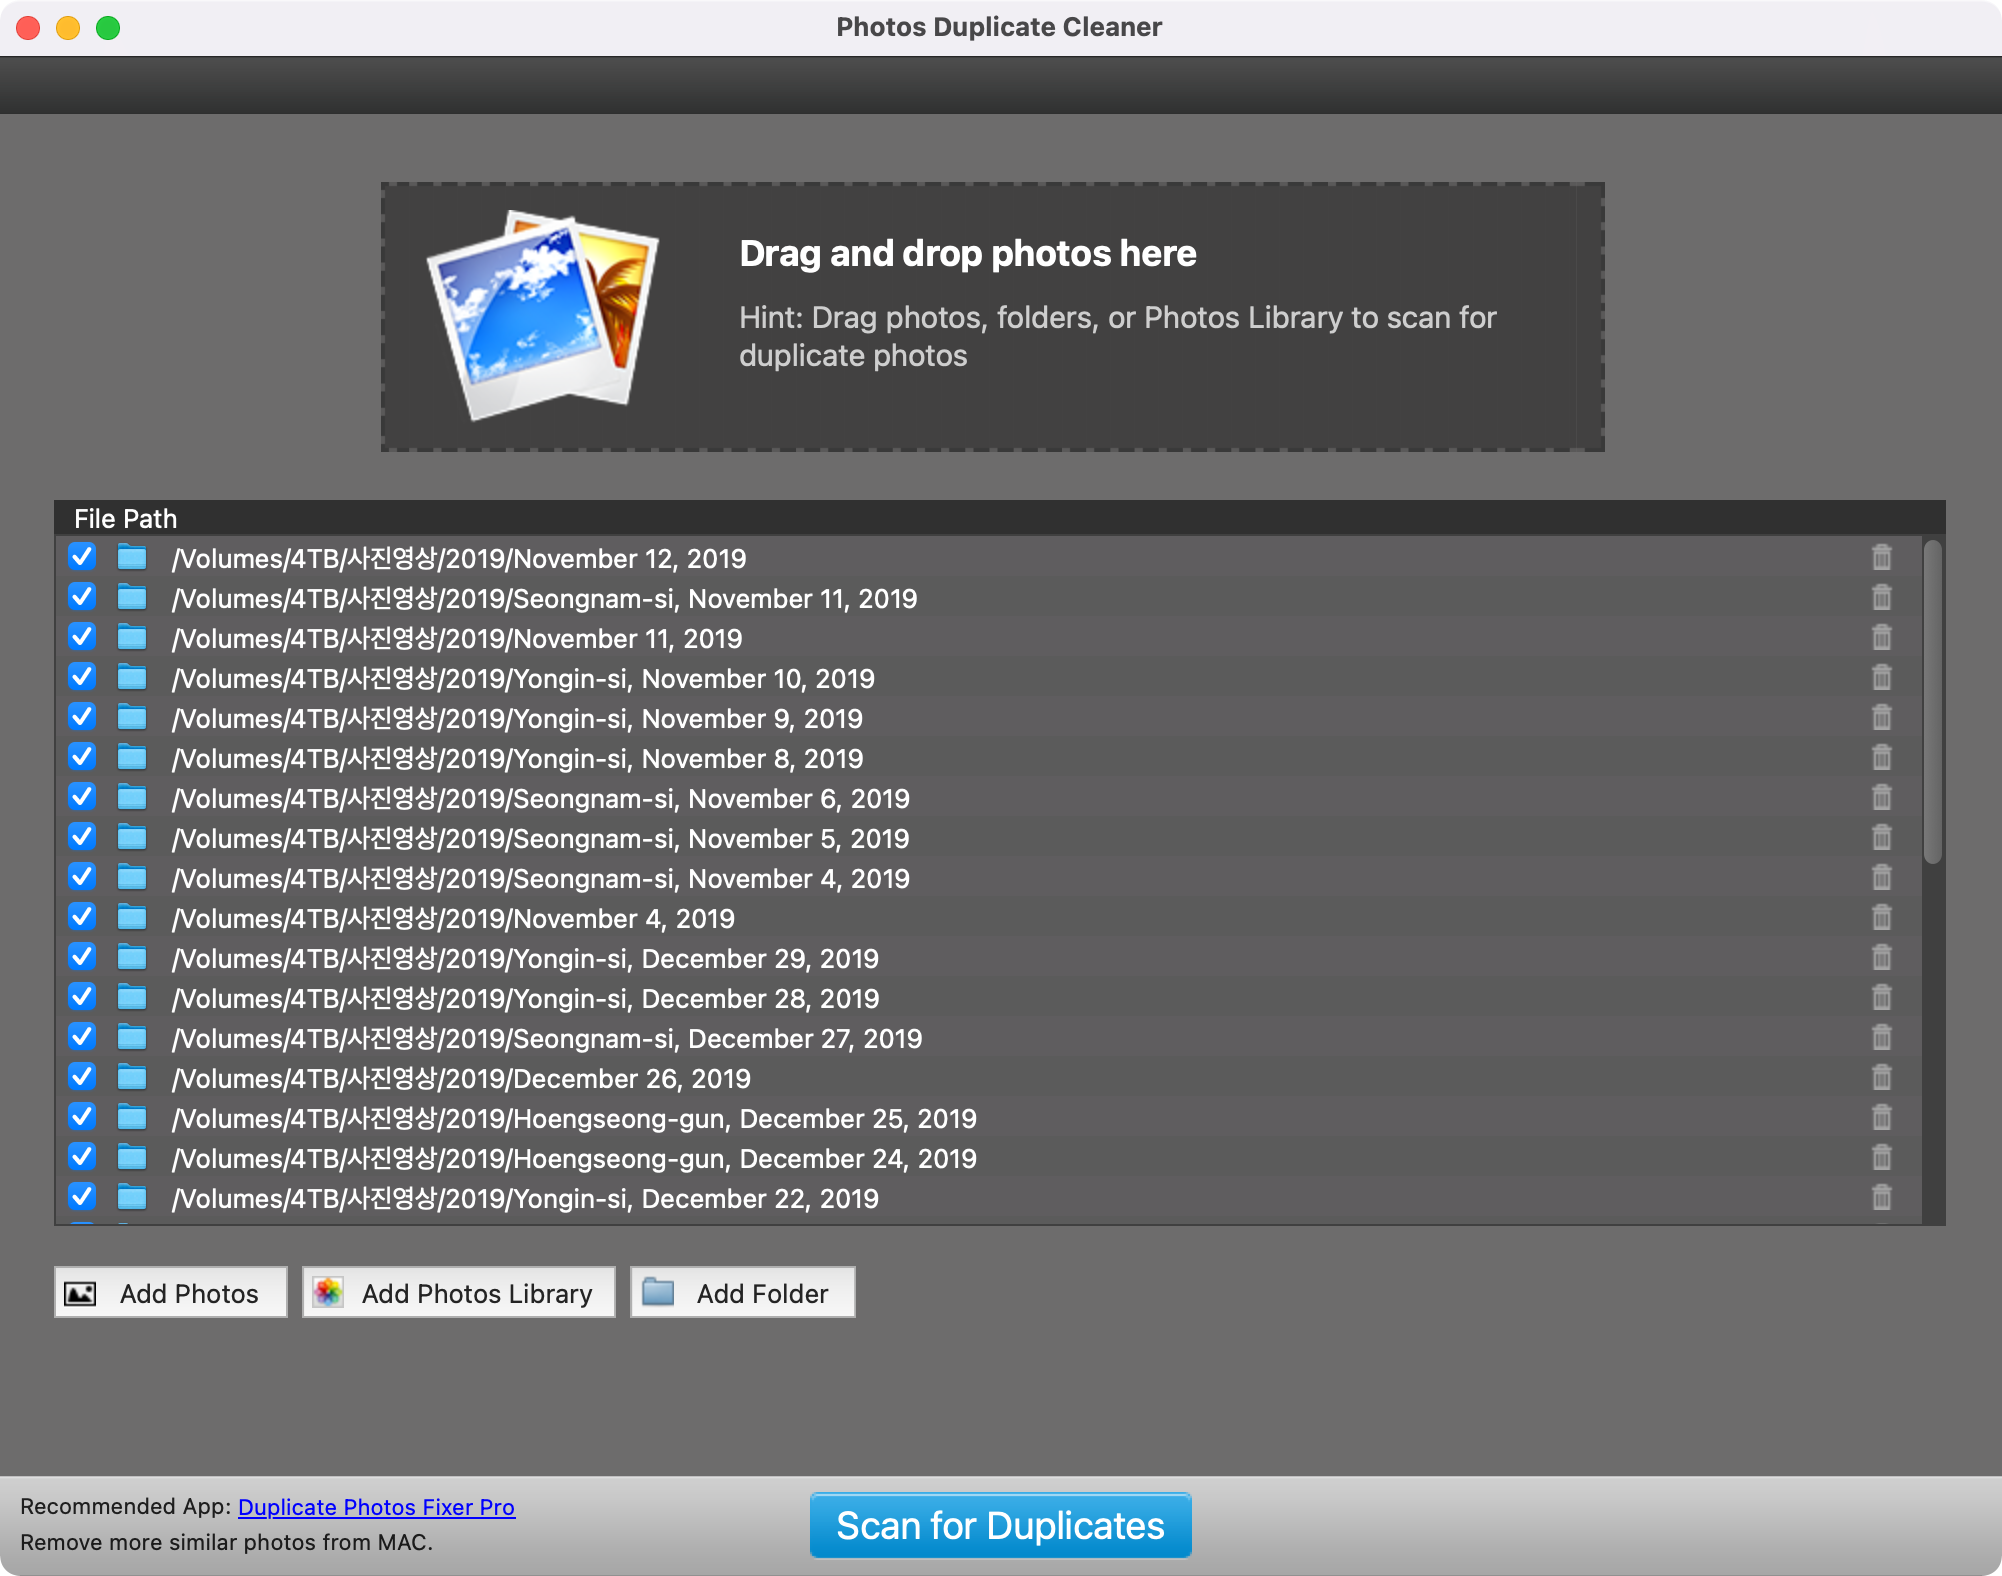Screen dimensions: 2002x1576
Task: Delete the November 12, 2019 folder entry
Action: (1881, 558)
